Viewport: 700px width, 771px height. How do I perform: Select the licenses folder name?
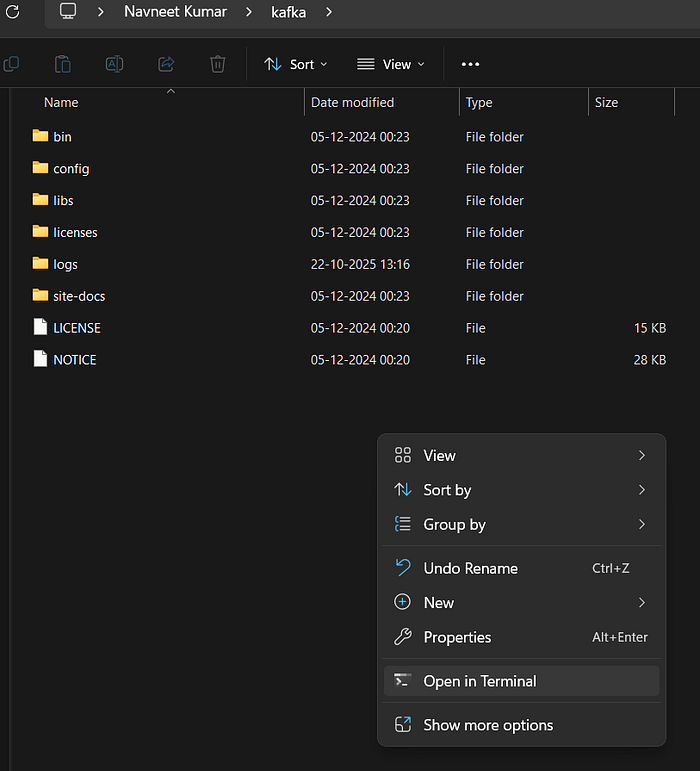[75, 233]
